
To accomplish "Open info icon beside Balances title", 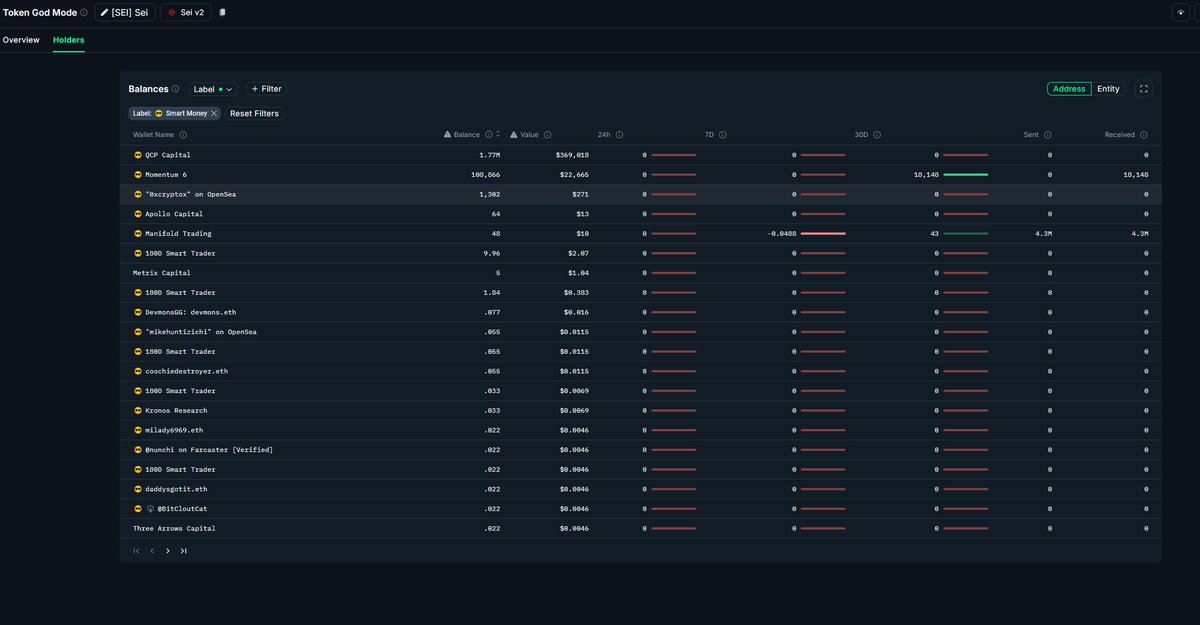I will tap(175, 89).
